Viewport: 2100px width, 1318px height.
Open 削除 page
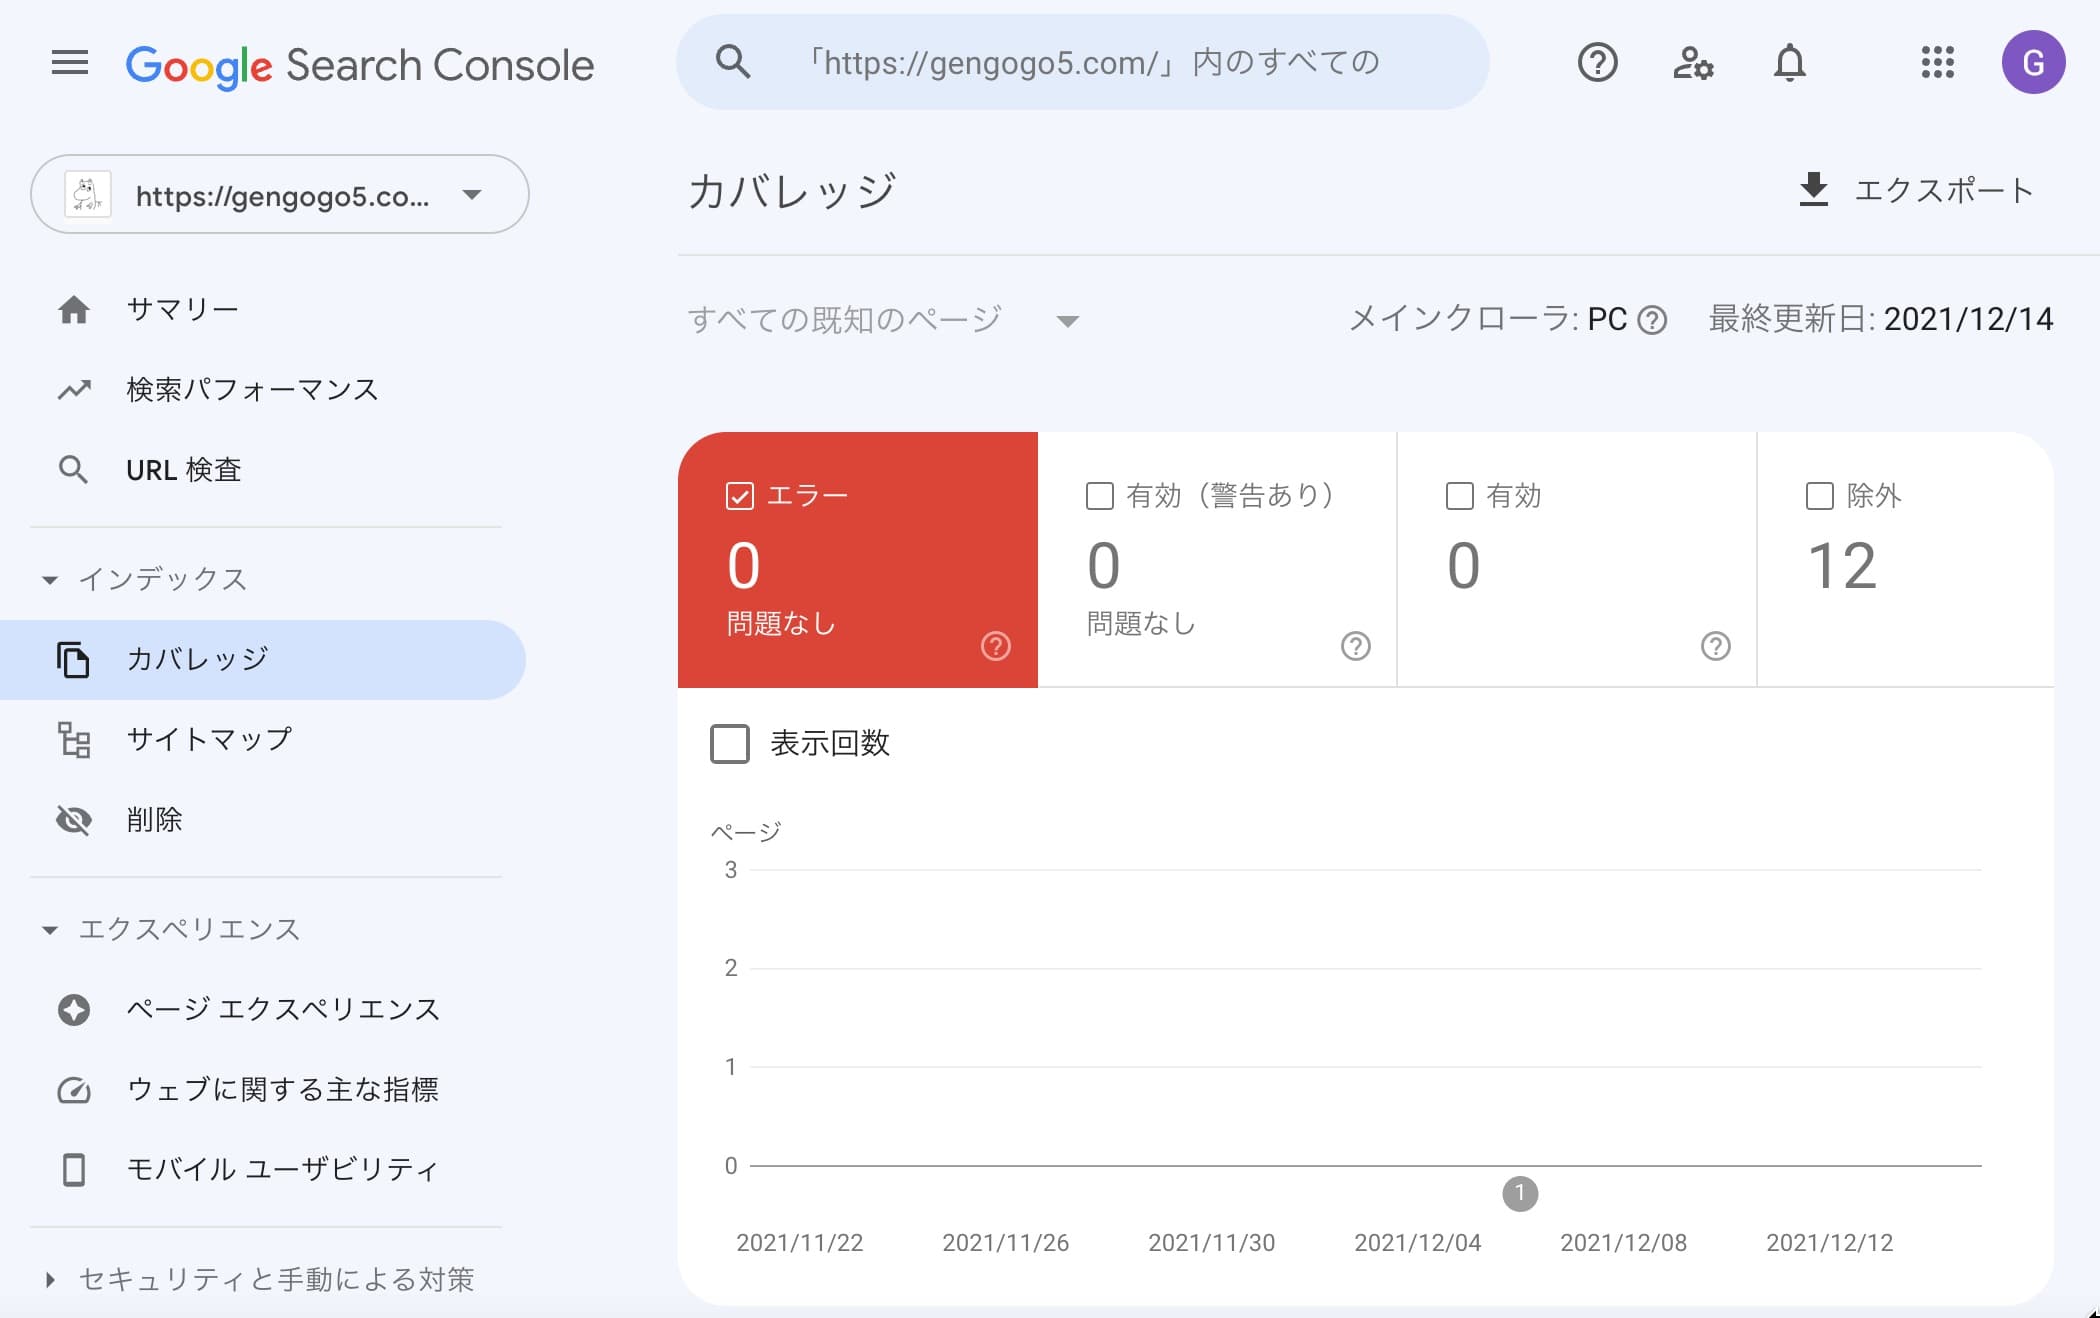tap(263, 820)
